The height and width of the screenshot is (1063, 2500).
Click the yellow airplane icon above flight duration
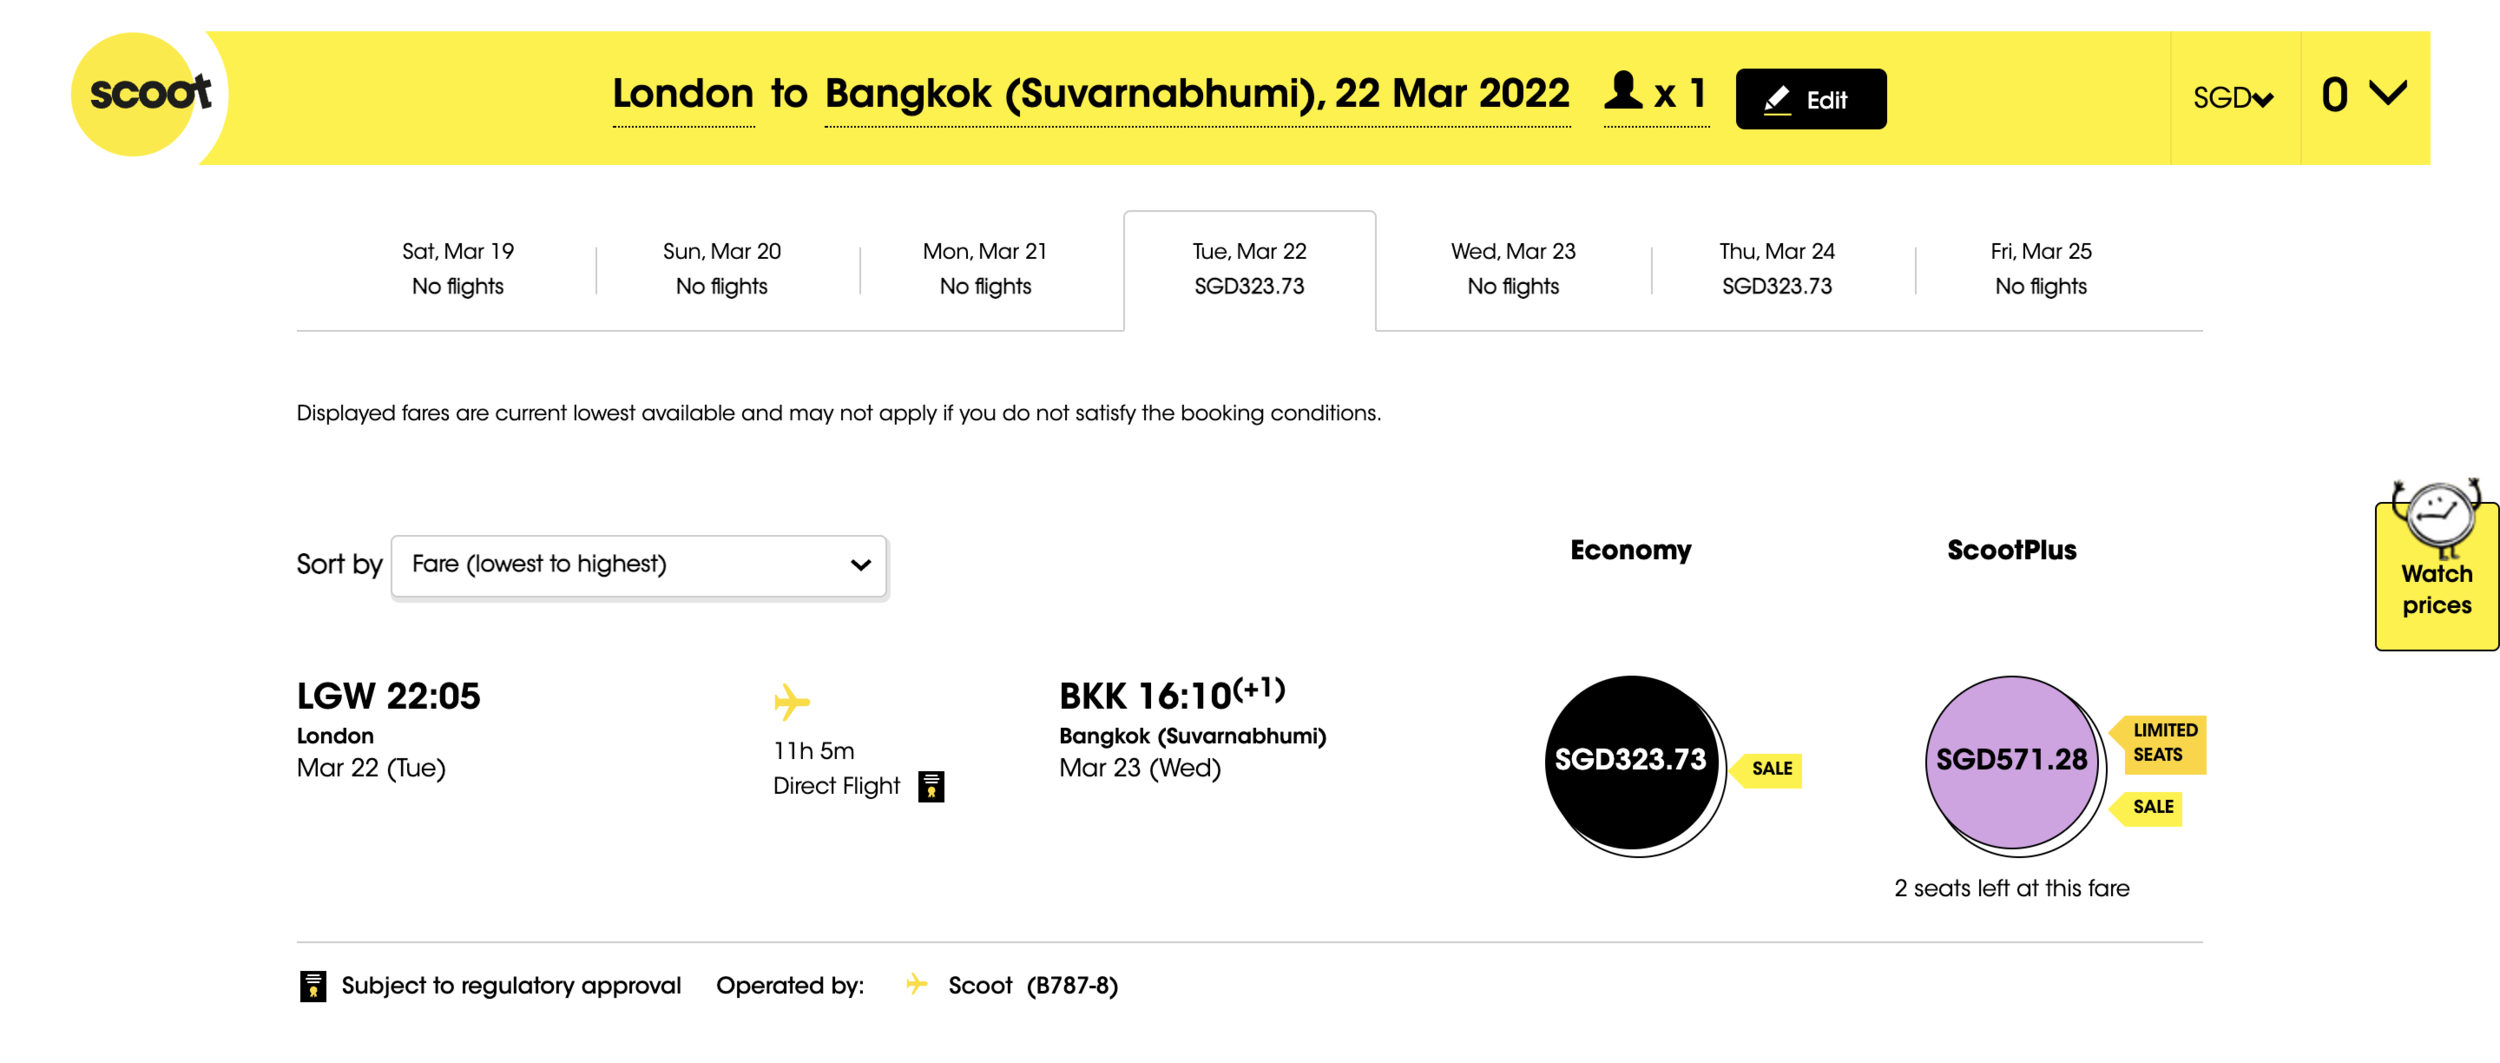[791, 701]
